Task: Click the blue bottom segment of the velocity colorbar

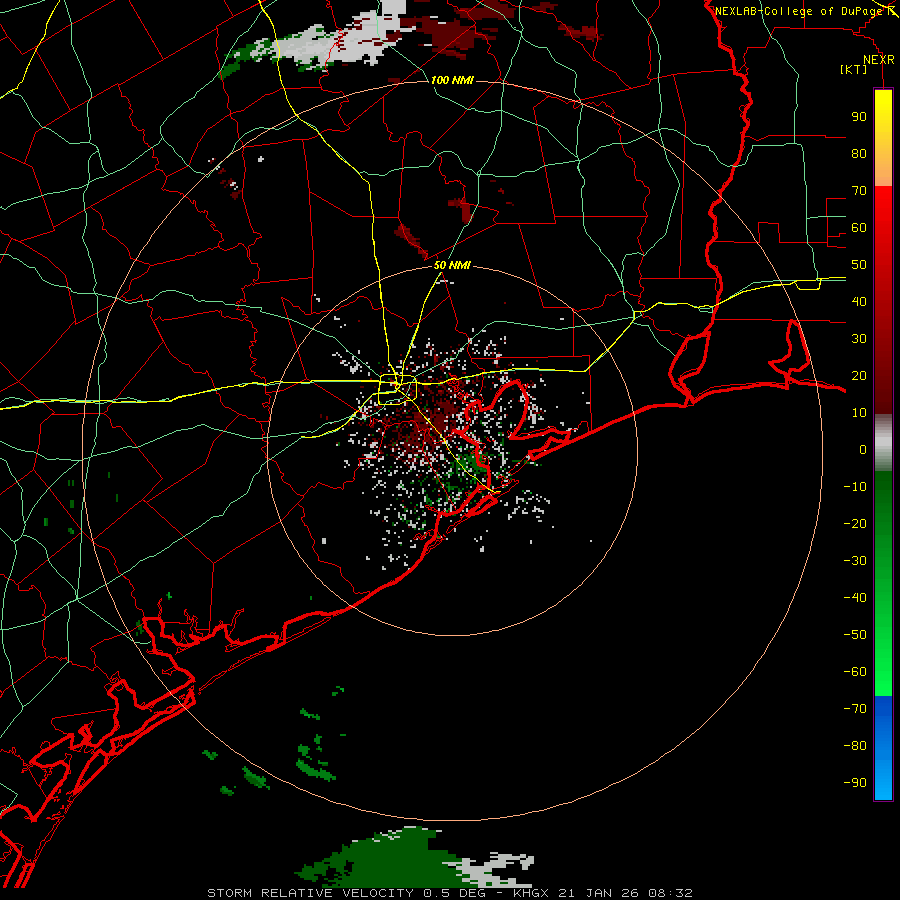Action: (883, 748)
